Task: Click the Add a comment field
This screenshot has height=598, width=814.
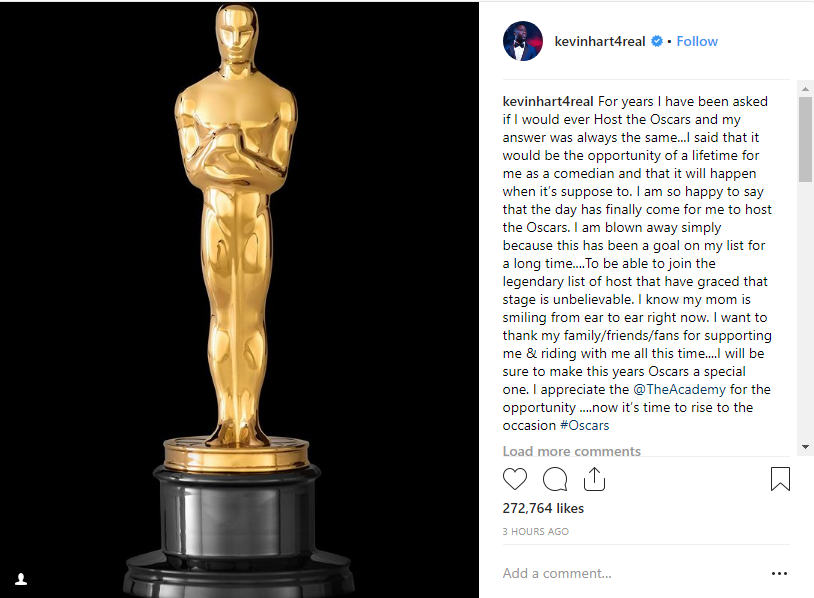Action: (560, 573)
